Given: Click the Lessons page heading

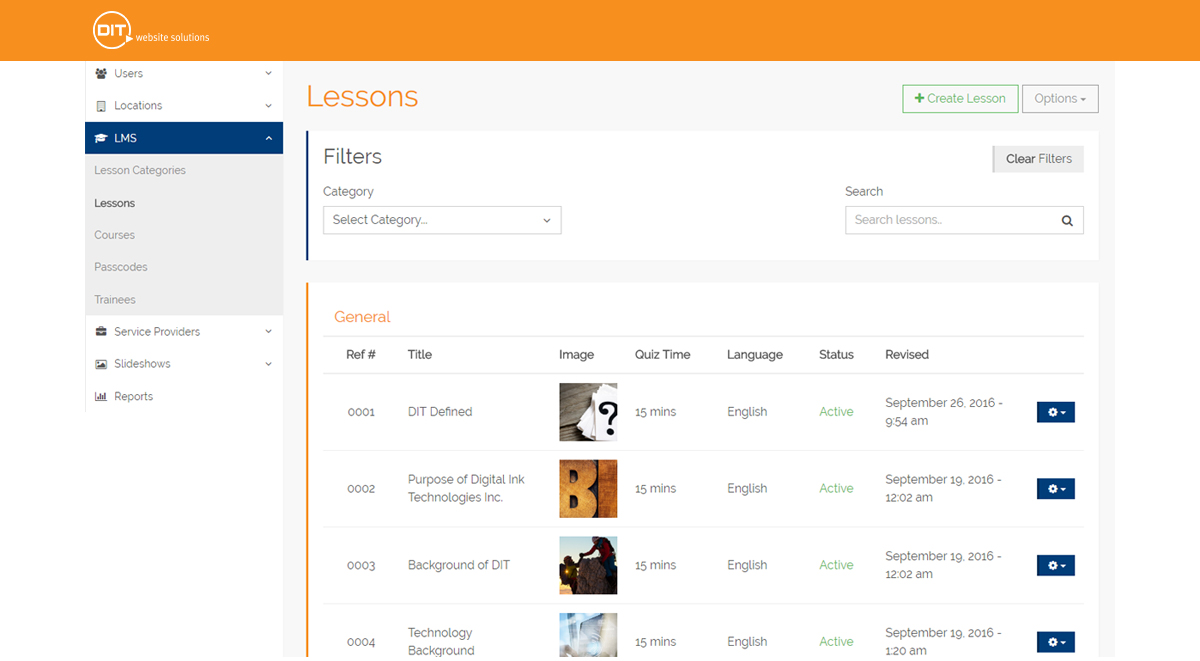Looking at the screenshot, I should [362, 97].
